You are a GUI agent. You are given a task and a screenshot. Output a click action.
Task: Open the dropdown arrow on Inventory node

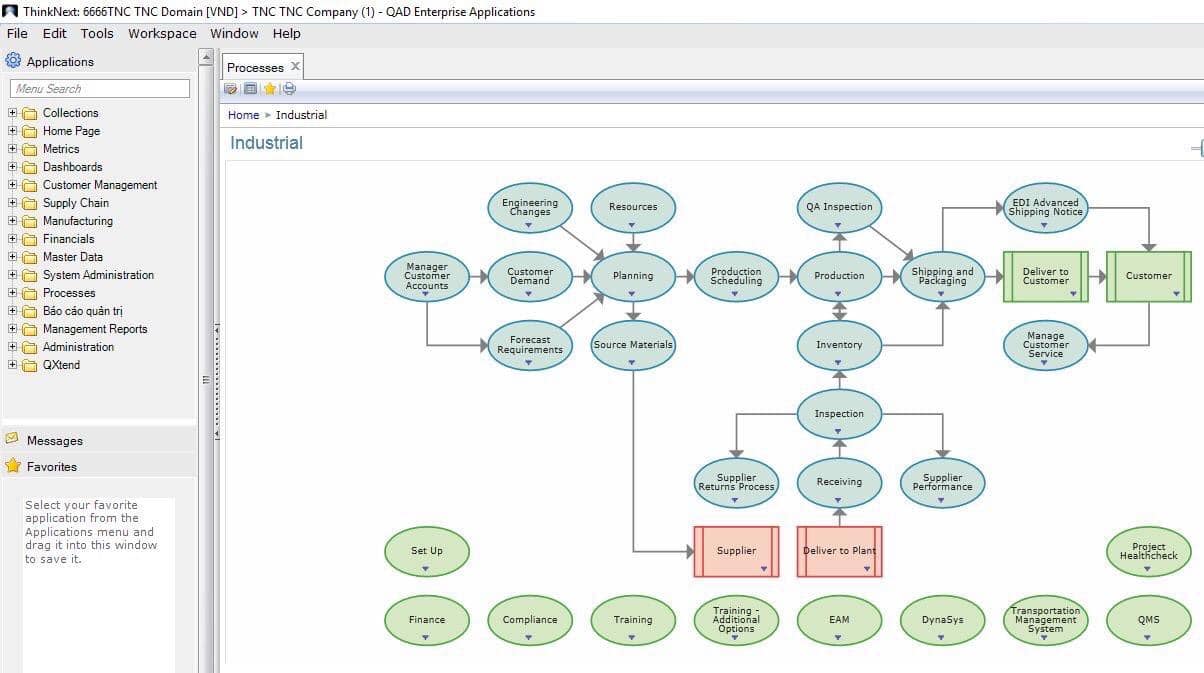tap(839, 362)
